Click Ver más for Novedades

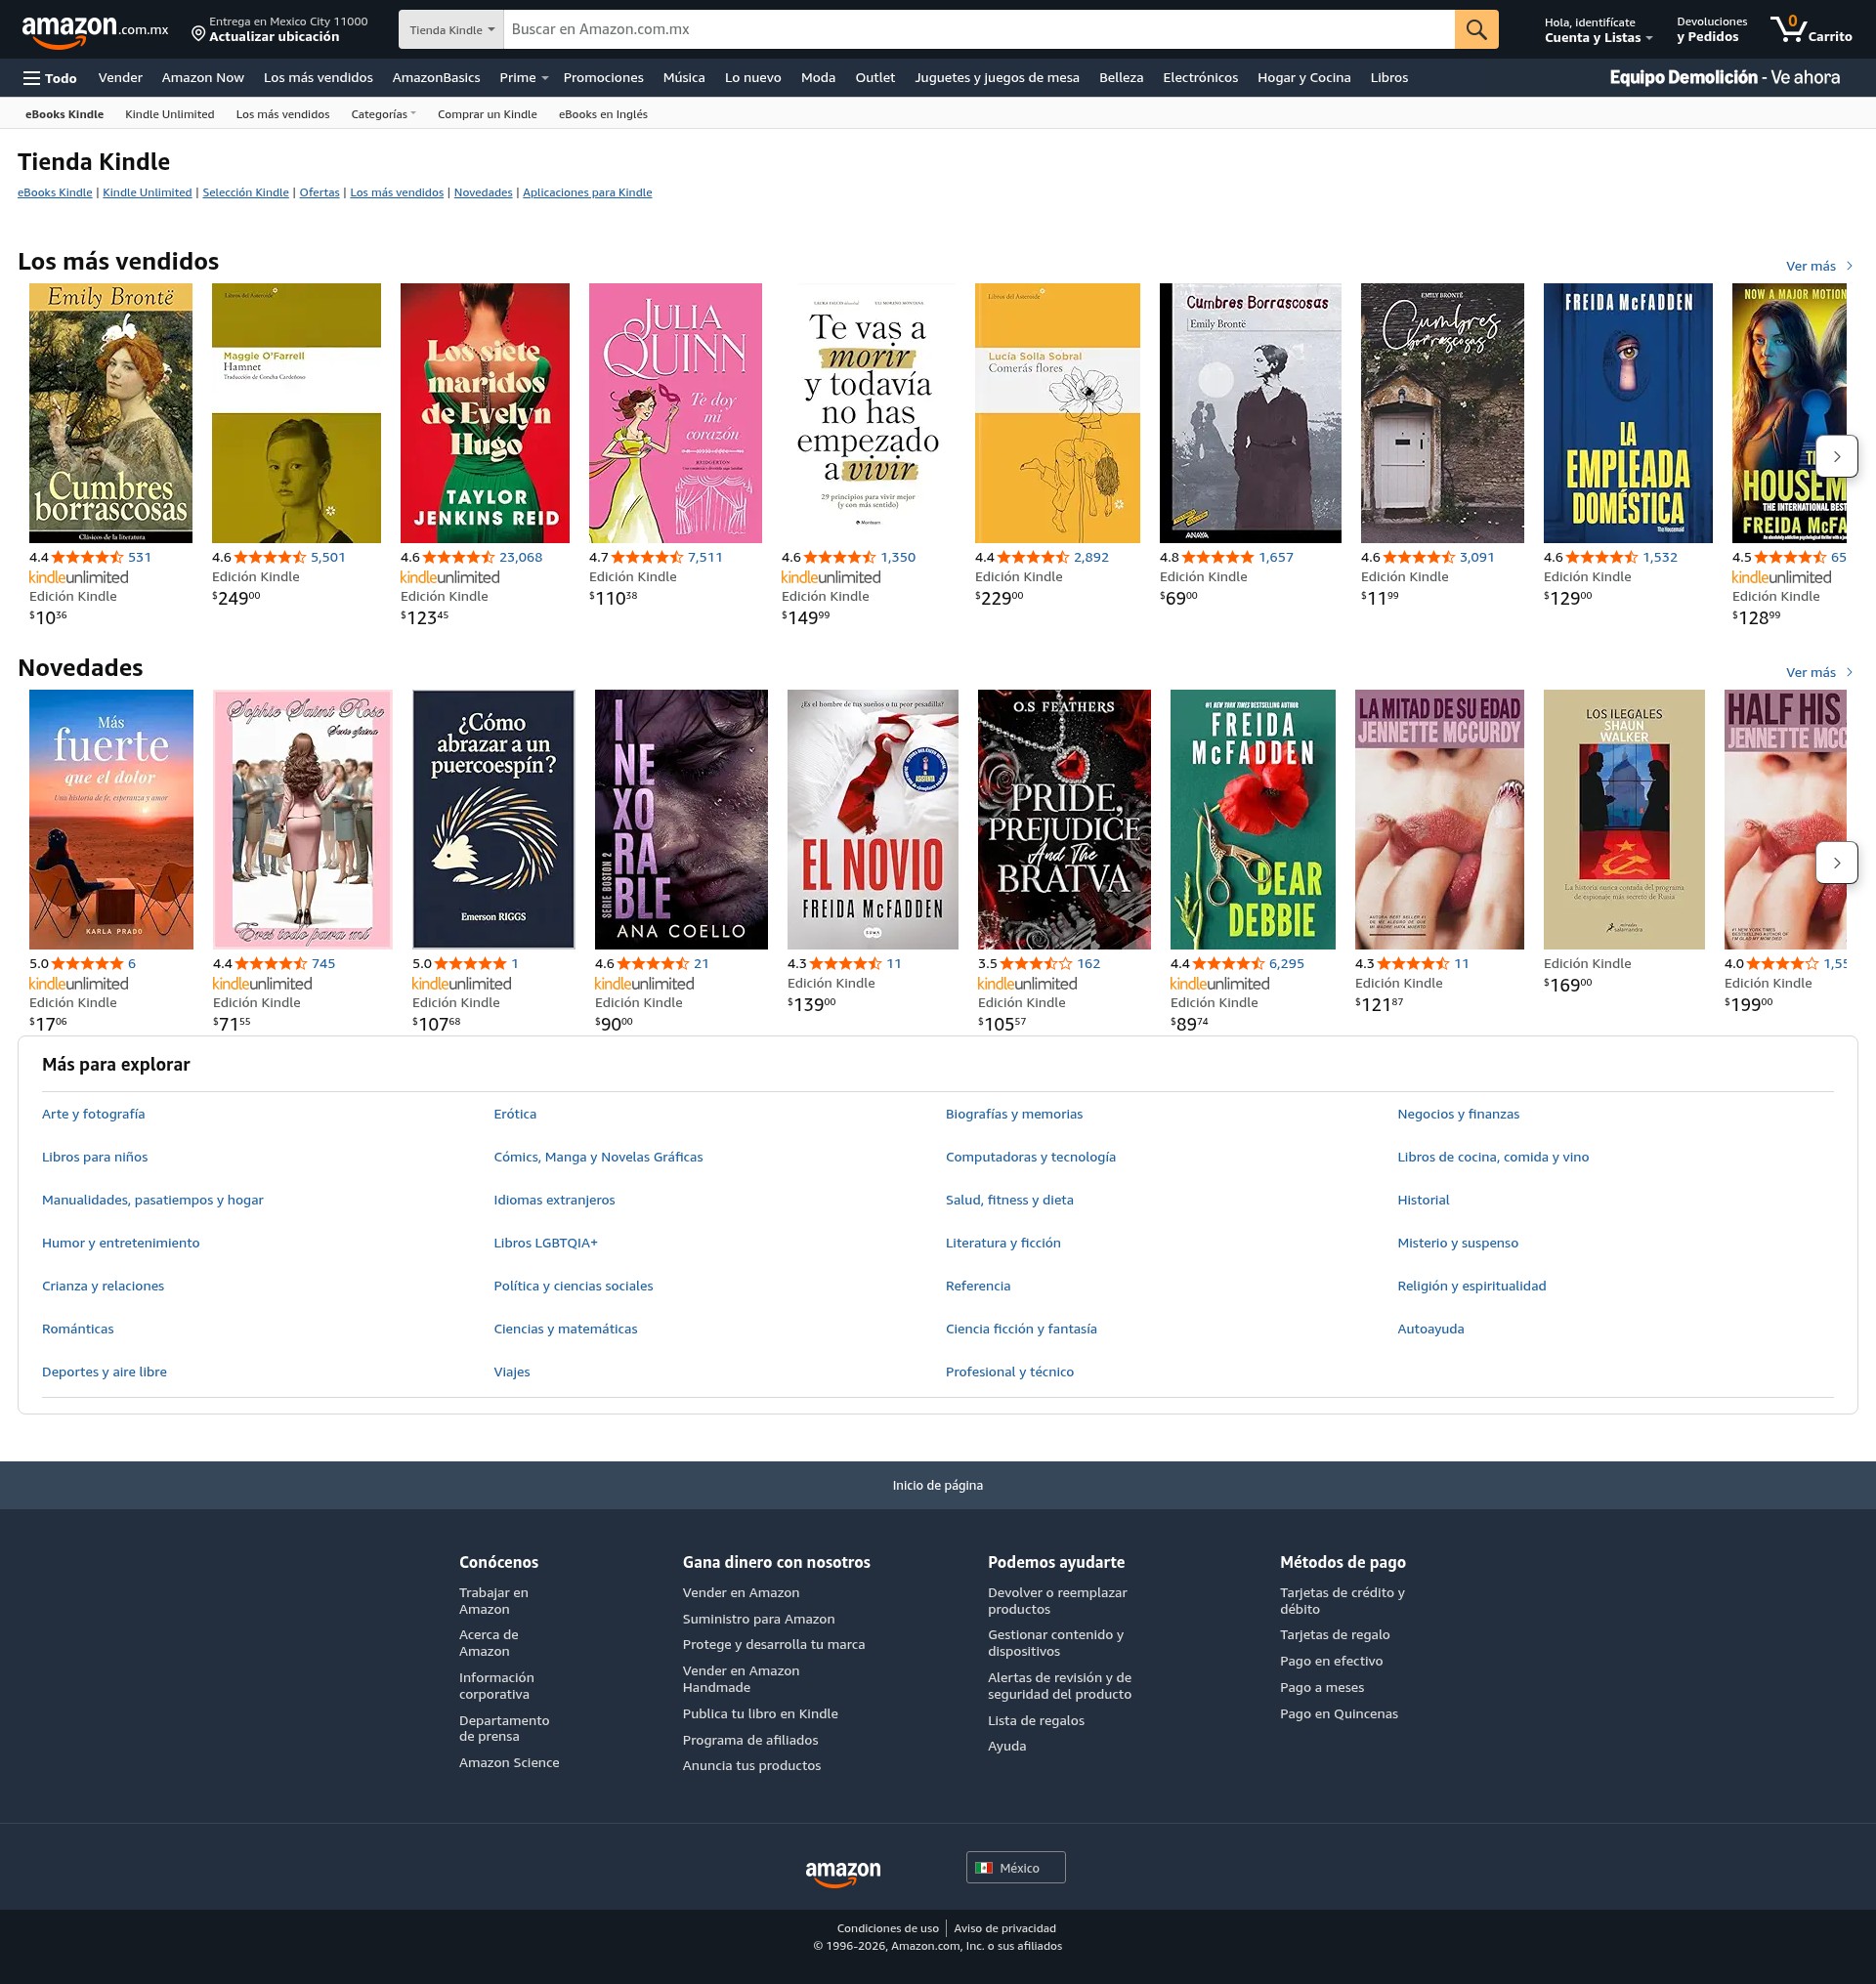click(x=1819, y=672)
